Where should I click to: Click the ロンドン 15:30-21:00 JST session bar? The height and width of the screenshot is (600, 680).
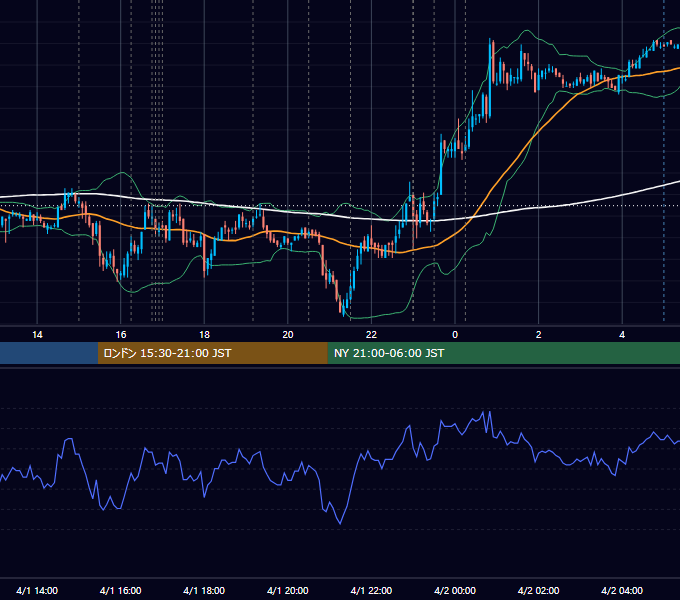point(212,353)
